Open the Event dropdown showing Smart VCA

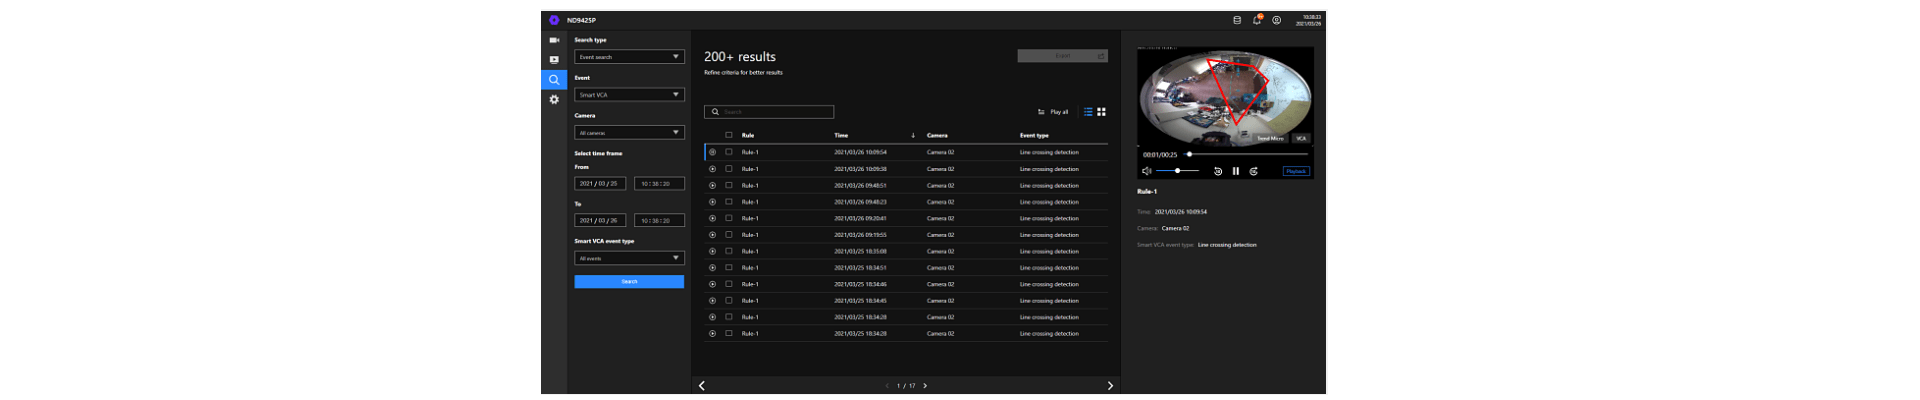click(629, 95)
